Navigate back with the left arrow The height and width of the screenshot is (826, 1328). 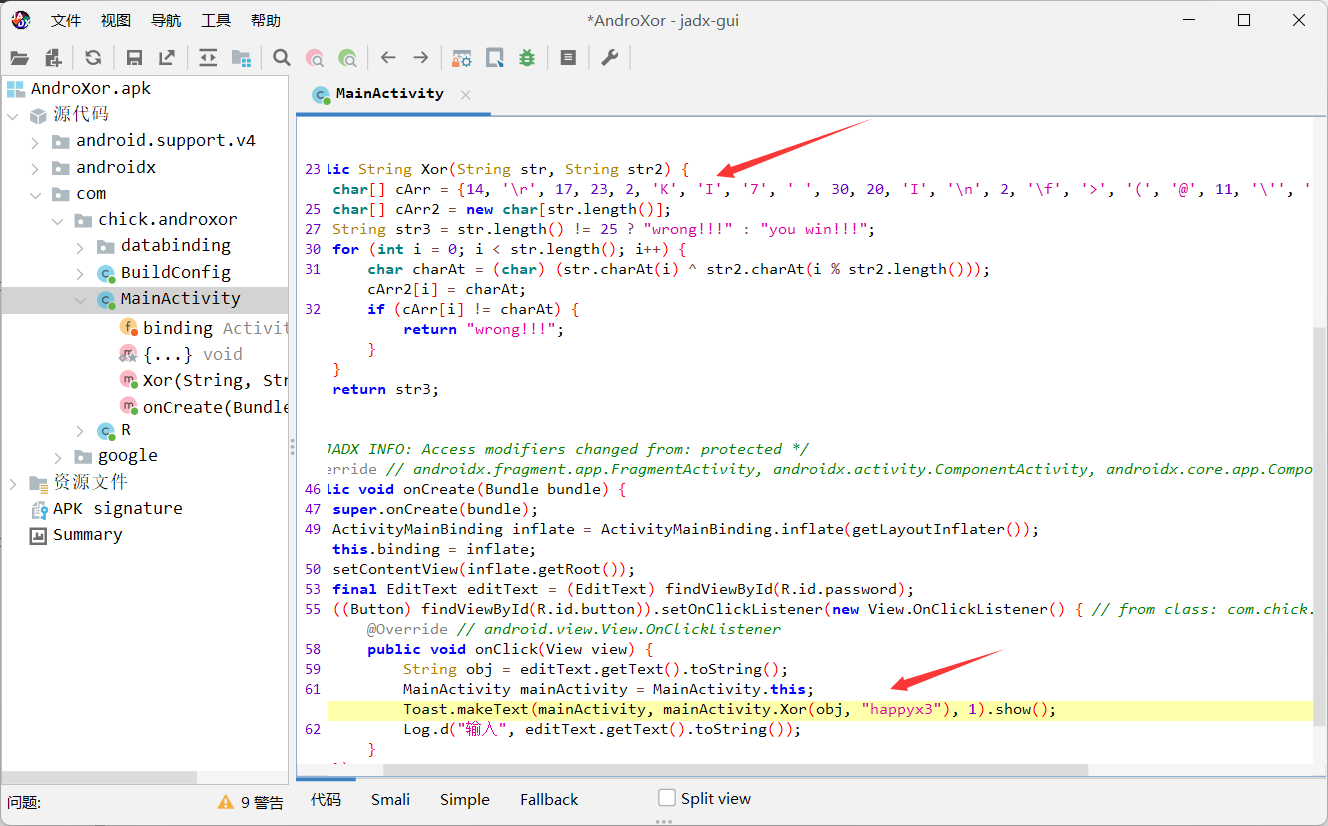coord(388,58)
